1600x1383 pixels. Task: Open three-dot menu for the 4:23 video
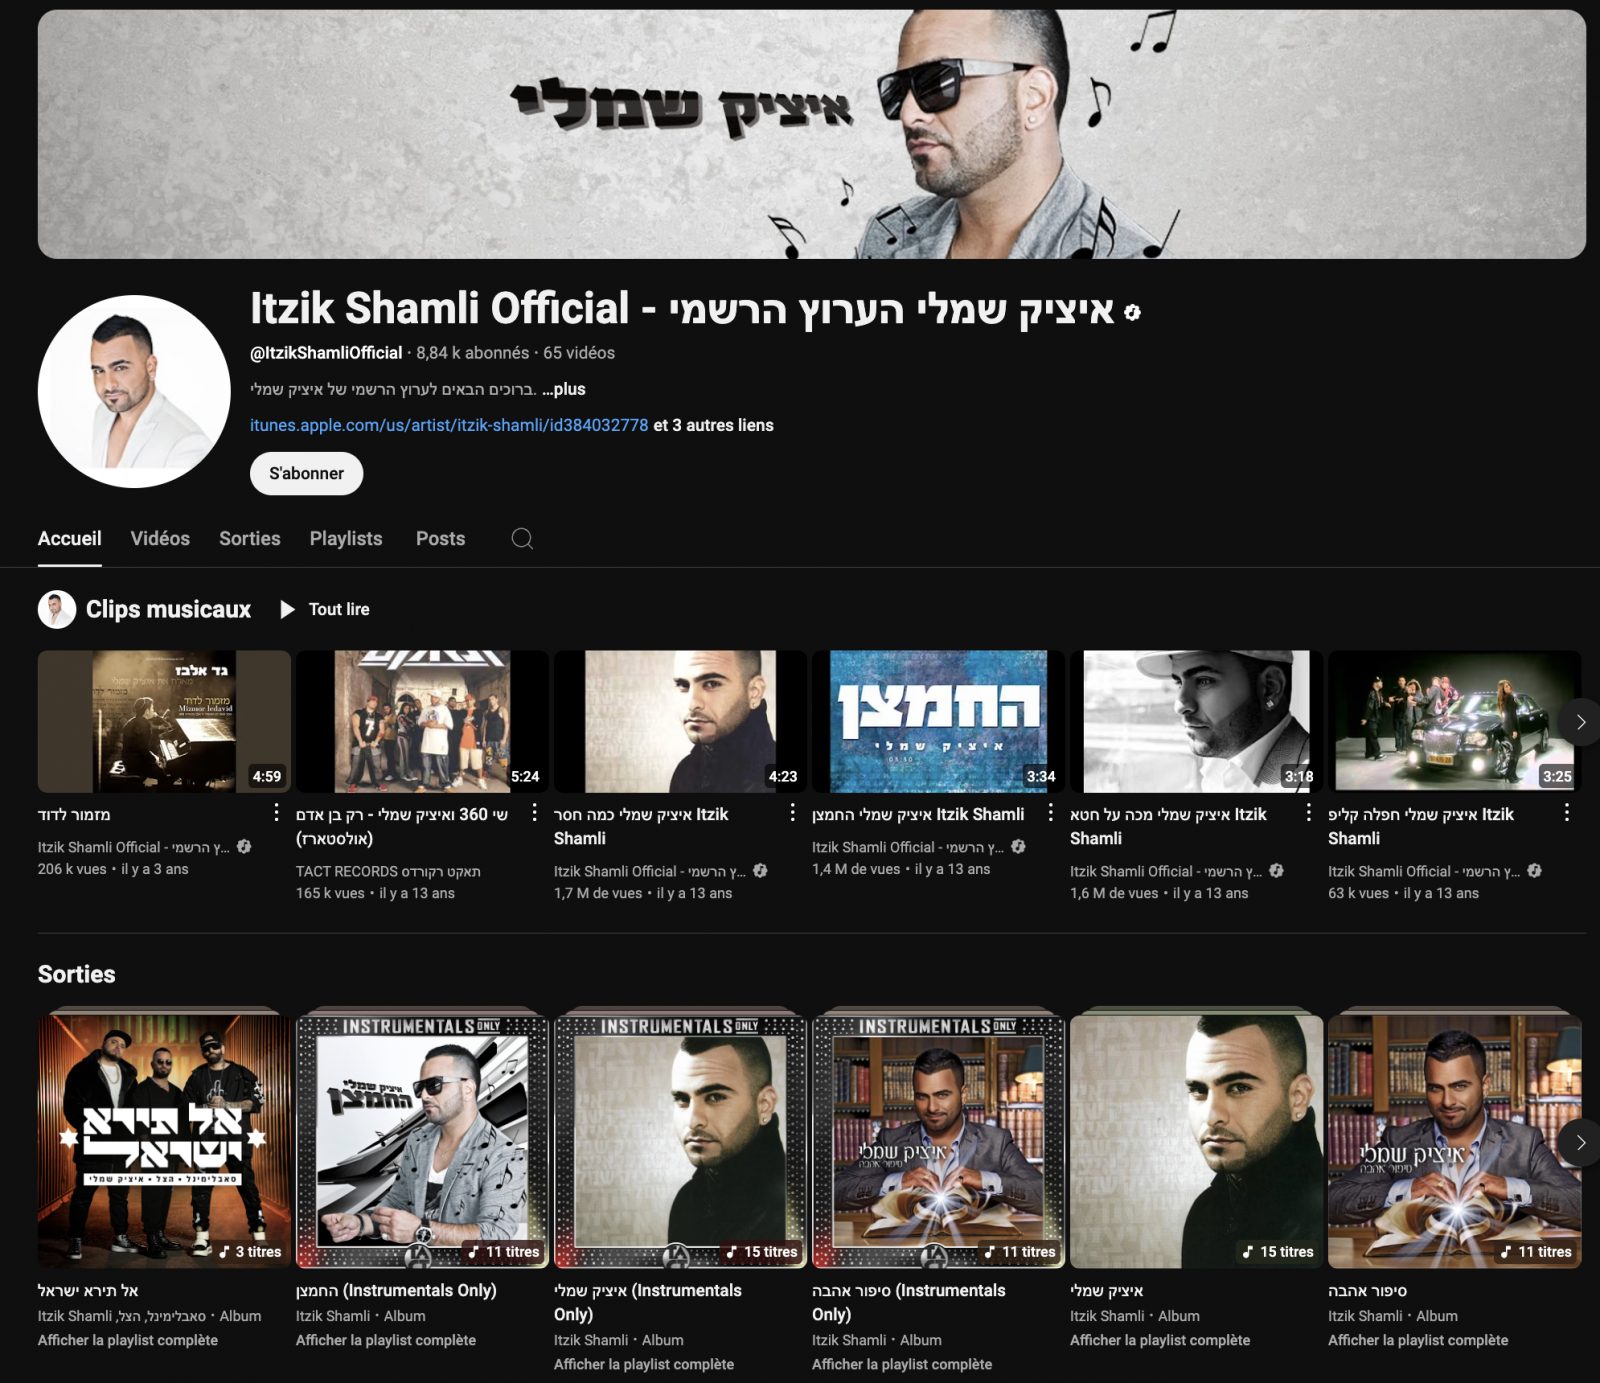point(793,813)
